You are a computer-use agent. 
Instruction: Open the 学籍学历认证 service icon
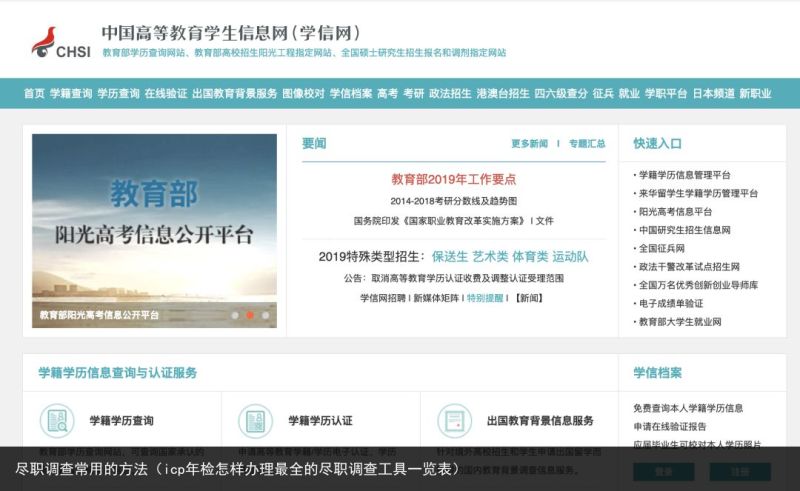point(256,421)
